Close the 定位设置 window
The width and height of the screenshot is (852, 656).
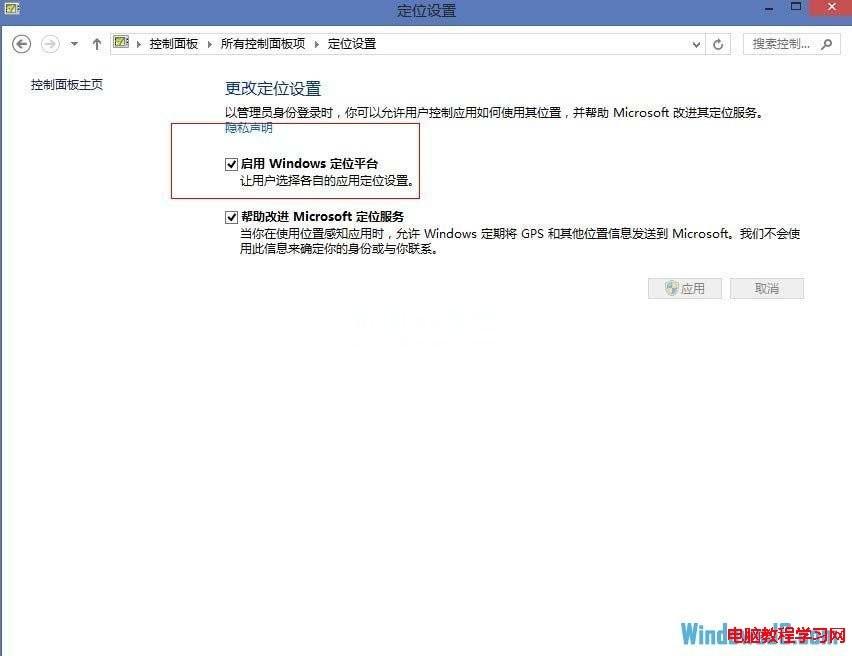tap(831, 7)
